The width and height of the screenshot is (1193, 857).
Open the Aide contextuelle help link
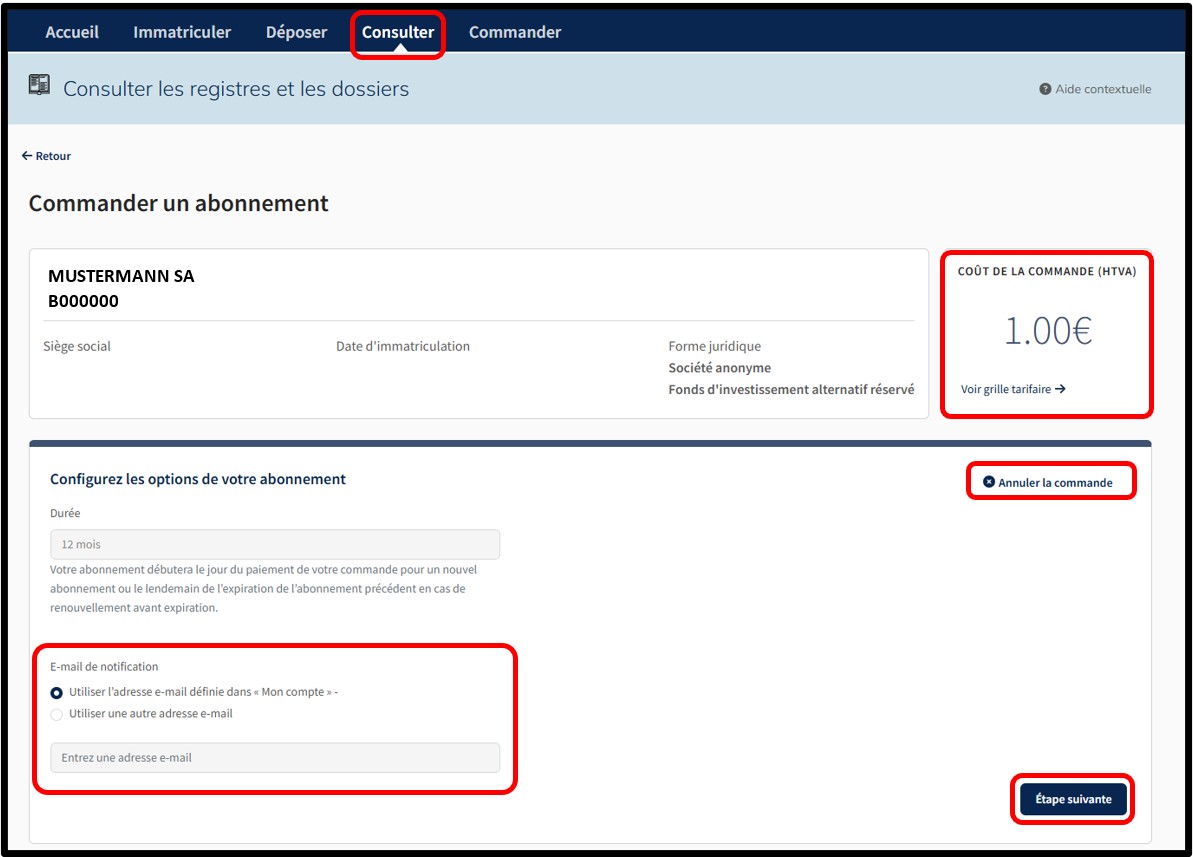click(1103, 89)
